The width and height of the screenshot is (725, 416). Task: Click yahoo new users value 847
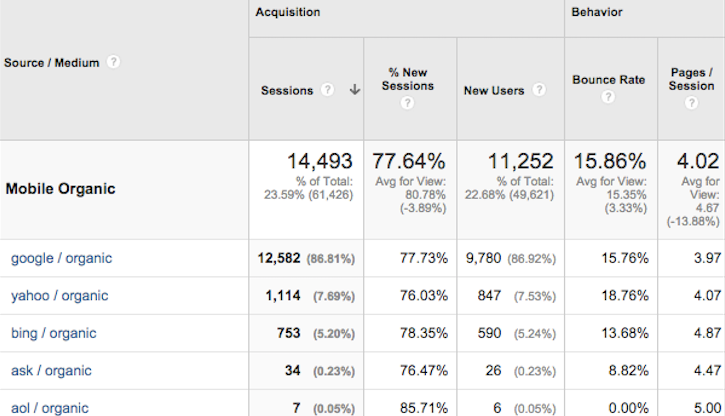489,295
